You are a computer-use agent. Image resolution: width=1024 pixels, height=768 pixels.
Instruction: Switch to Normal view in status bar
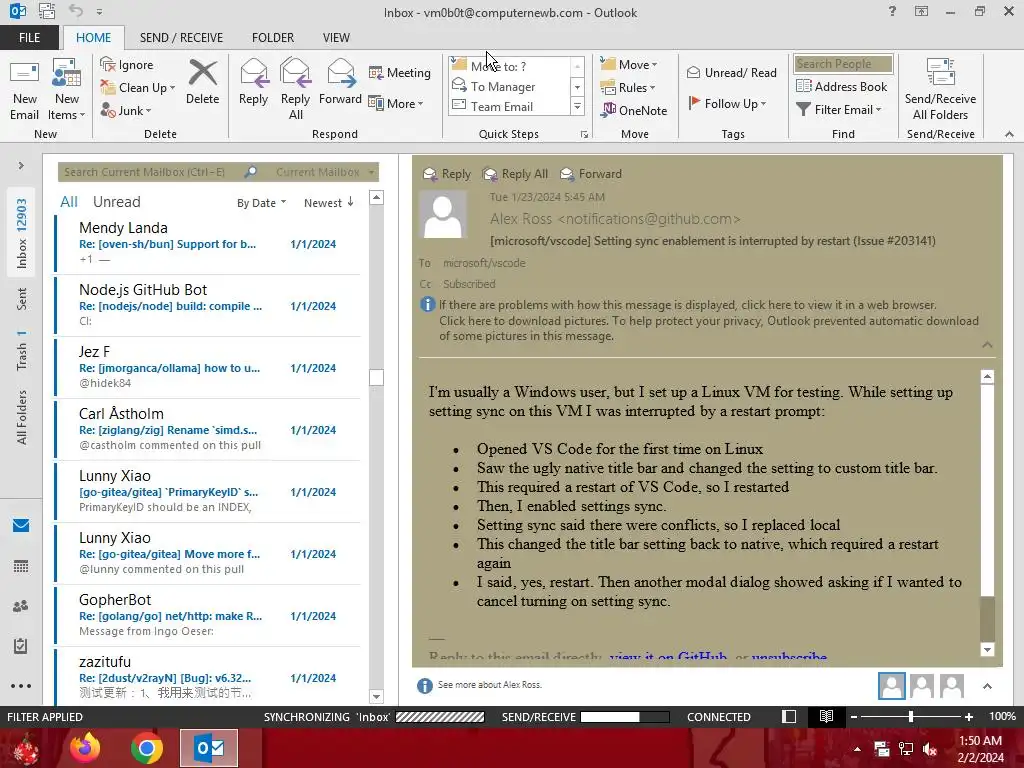tap(789, 716)
